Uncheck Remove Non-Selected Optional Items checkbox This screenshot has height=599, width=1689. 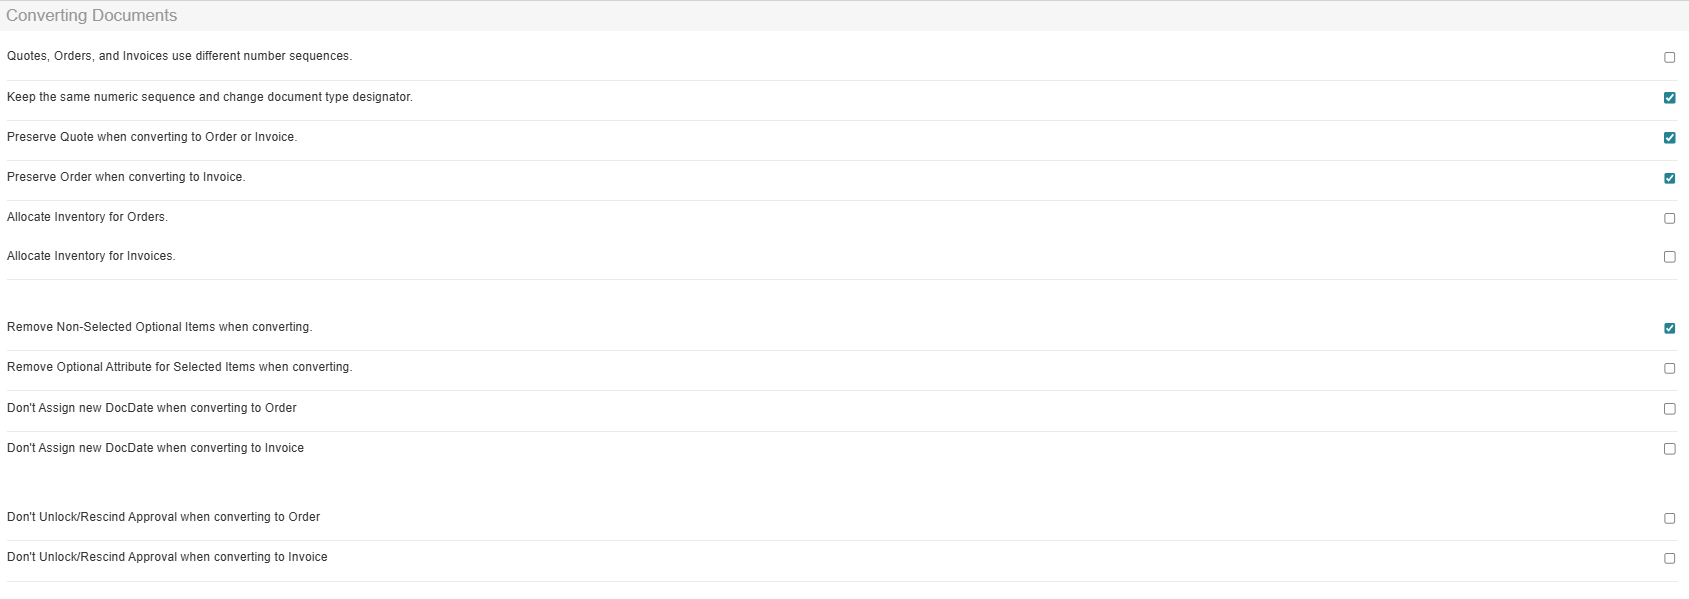point(1669,328)
